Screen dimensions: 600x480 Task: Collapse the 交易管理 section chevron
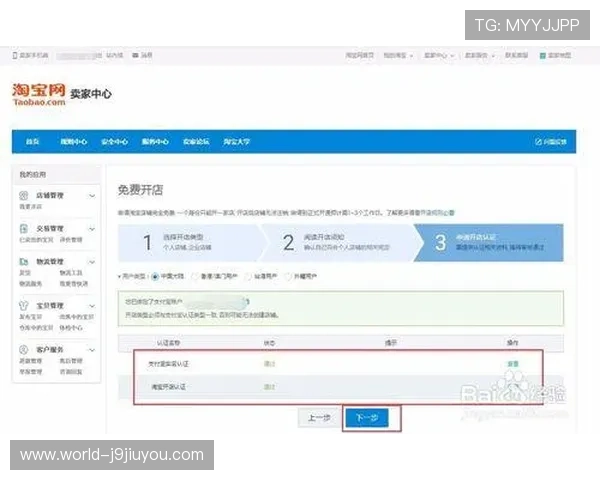click(92, 229)
